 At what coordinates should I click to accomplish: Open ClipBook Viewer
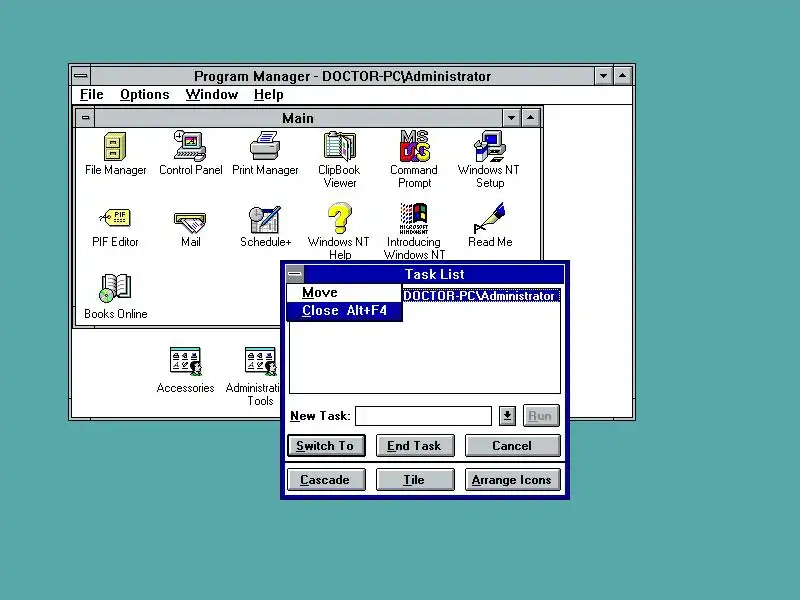[x=339, y=146]
